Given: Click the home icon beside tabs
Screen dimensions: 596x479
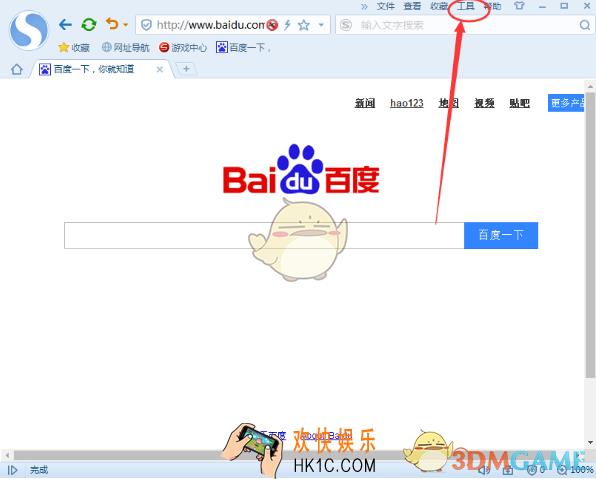Looking at the screenshot, I should 17,70.
